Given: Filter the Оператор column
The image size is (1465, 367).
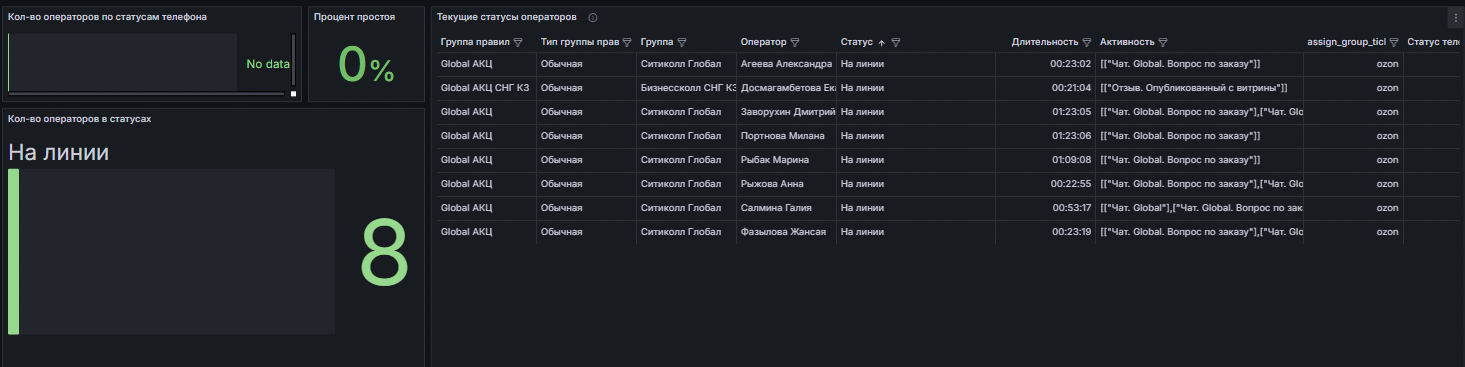Looking at the screenshot, I should 795,43.
